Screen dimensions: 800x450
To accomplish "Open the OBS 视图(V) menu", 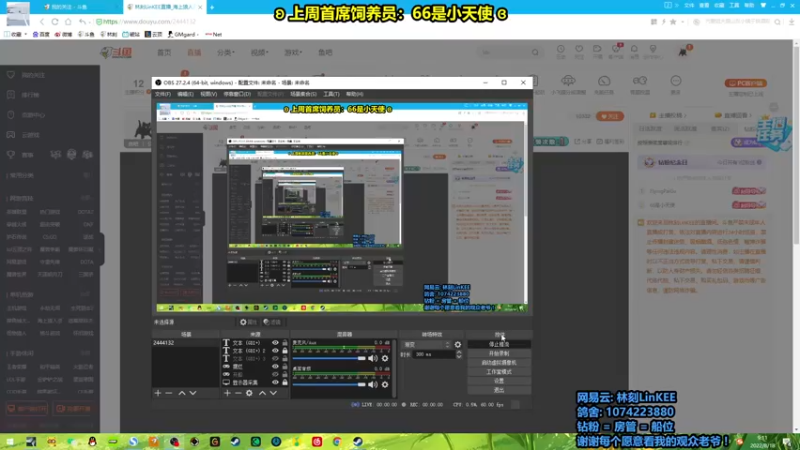I will click(208, 94).
